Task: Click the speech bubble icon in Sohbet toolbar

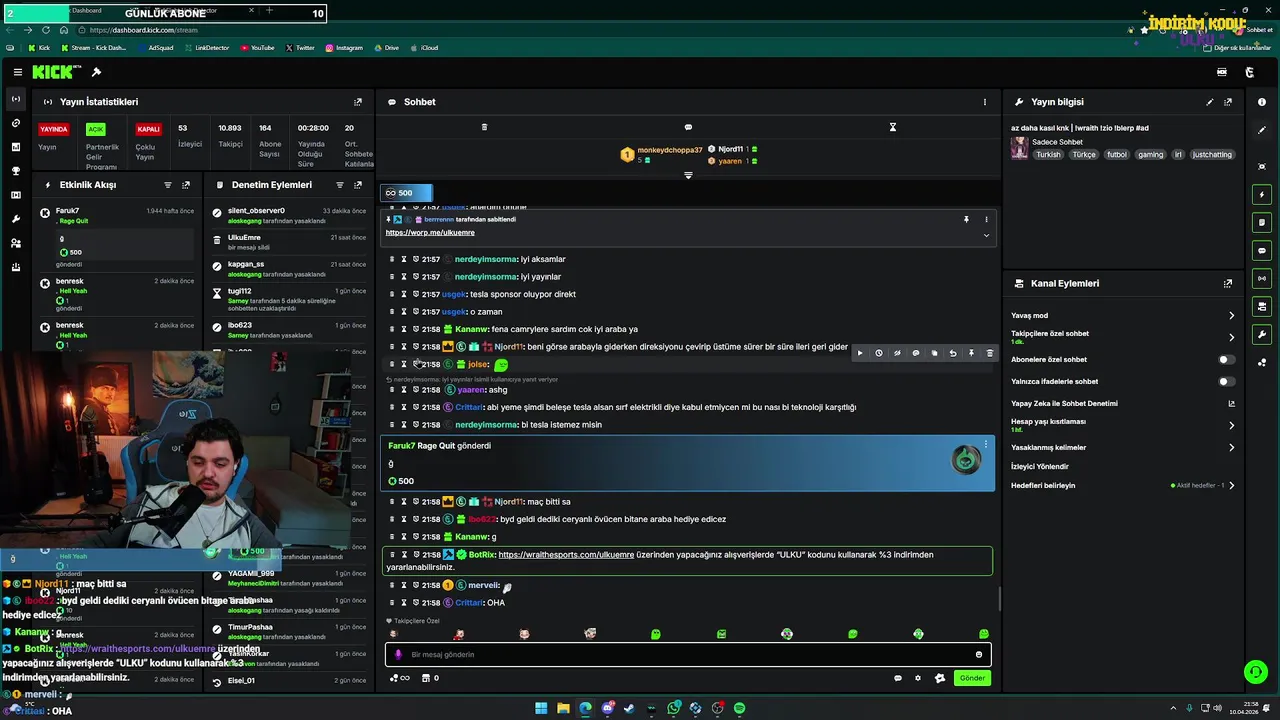Action: (x=688, y=127)
